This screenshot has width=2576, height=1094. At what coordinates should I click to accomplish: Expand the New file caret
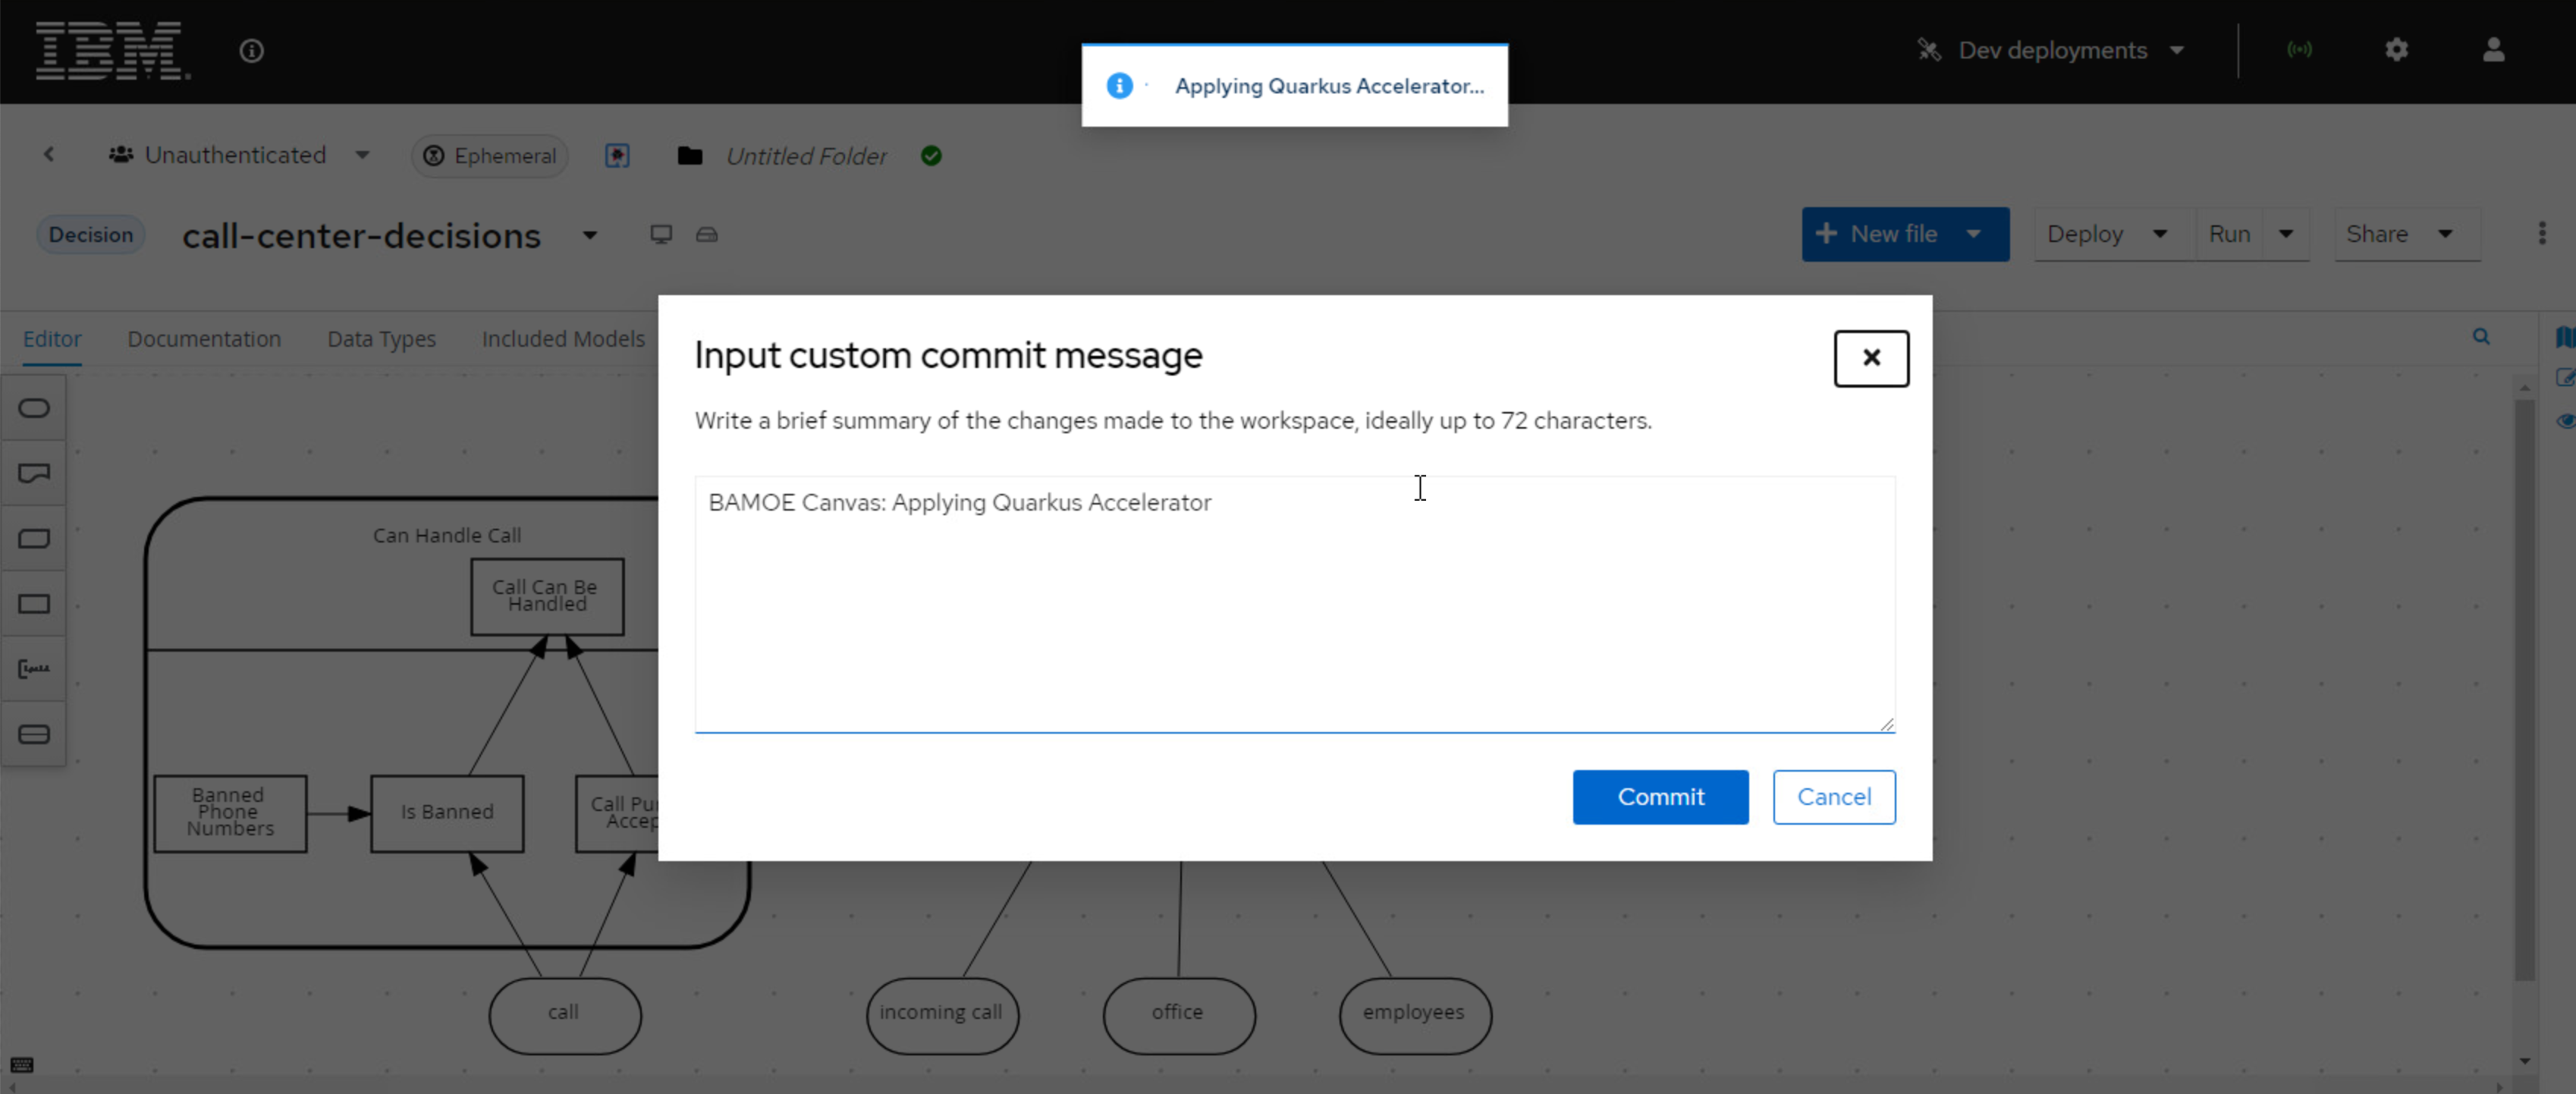[x=1974, y=234]
